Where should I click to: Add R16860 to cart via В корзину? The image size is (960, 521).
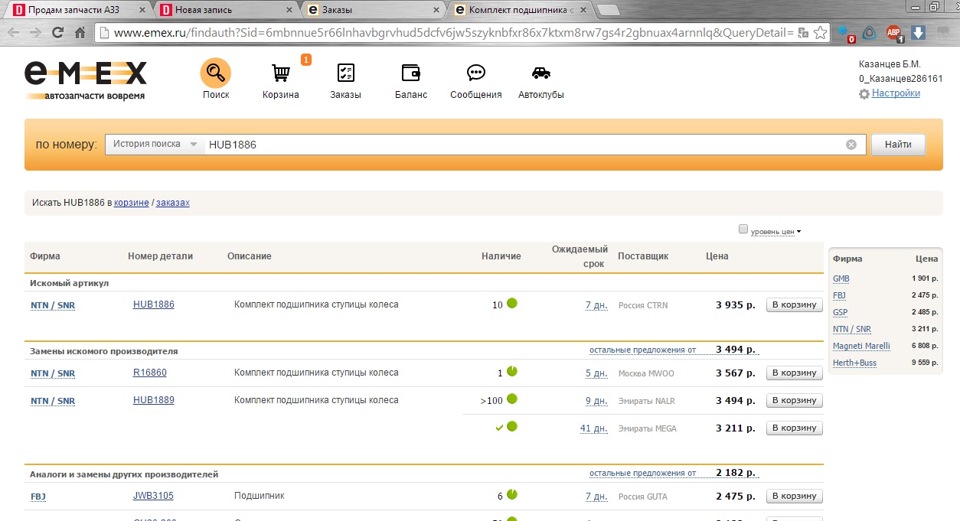click(794, 372)
